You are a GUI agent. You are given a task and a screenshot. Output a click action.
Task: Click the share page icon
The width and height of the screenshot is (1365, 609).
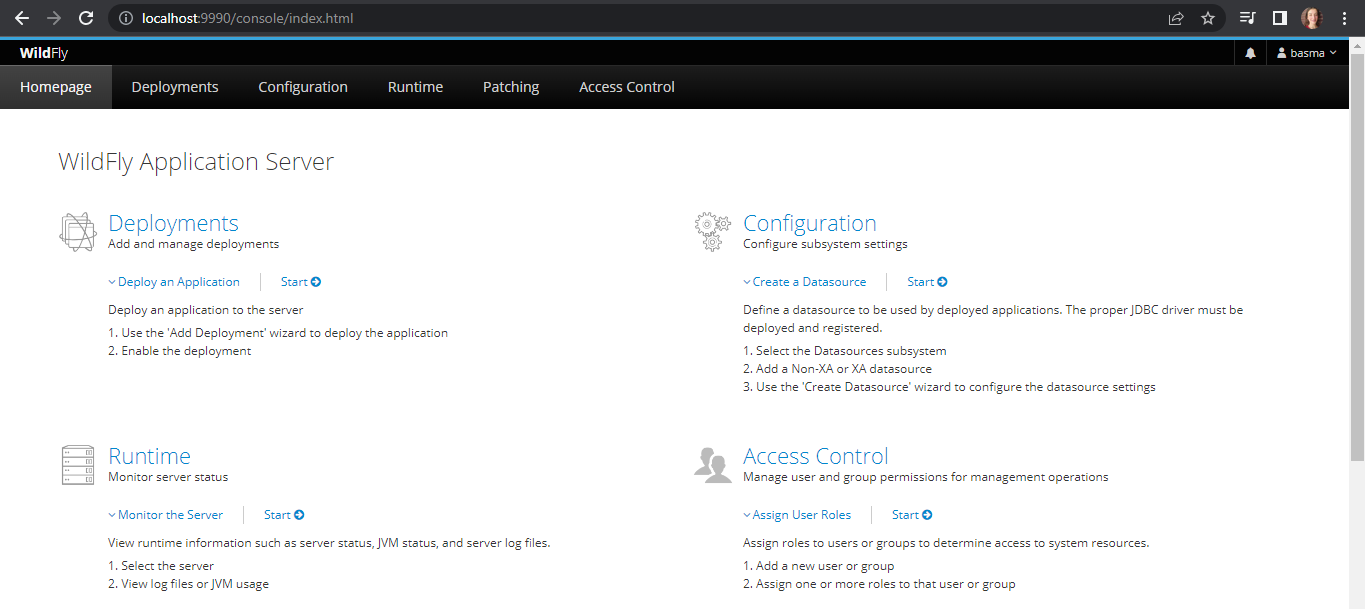(1176, 18)
